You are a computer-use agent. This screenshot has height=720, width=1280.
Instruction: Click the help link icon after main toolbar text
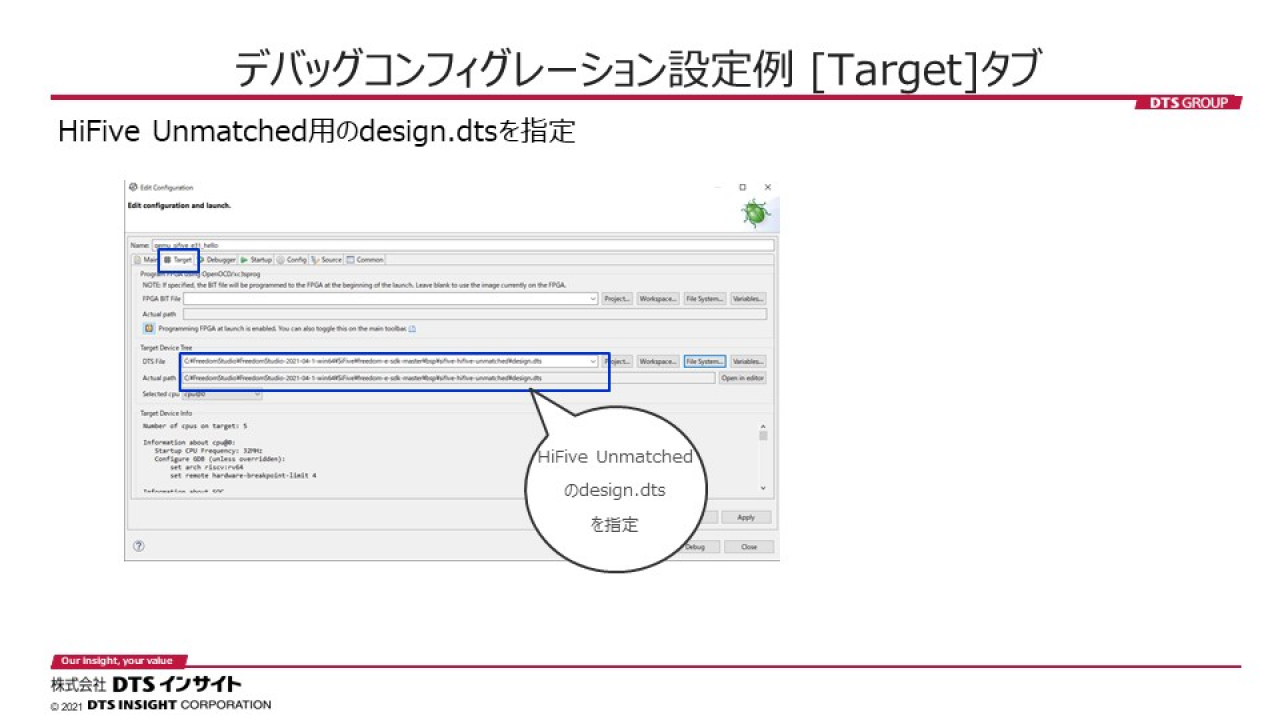coord(412,327)
